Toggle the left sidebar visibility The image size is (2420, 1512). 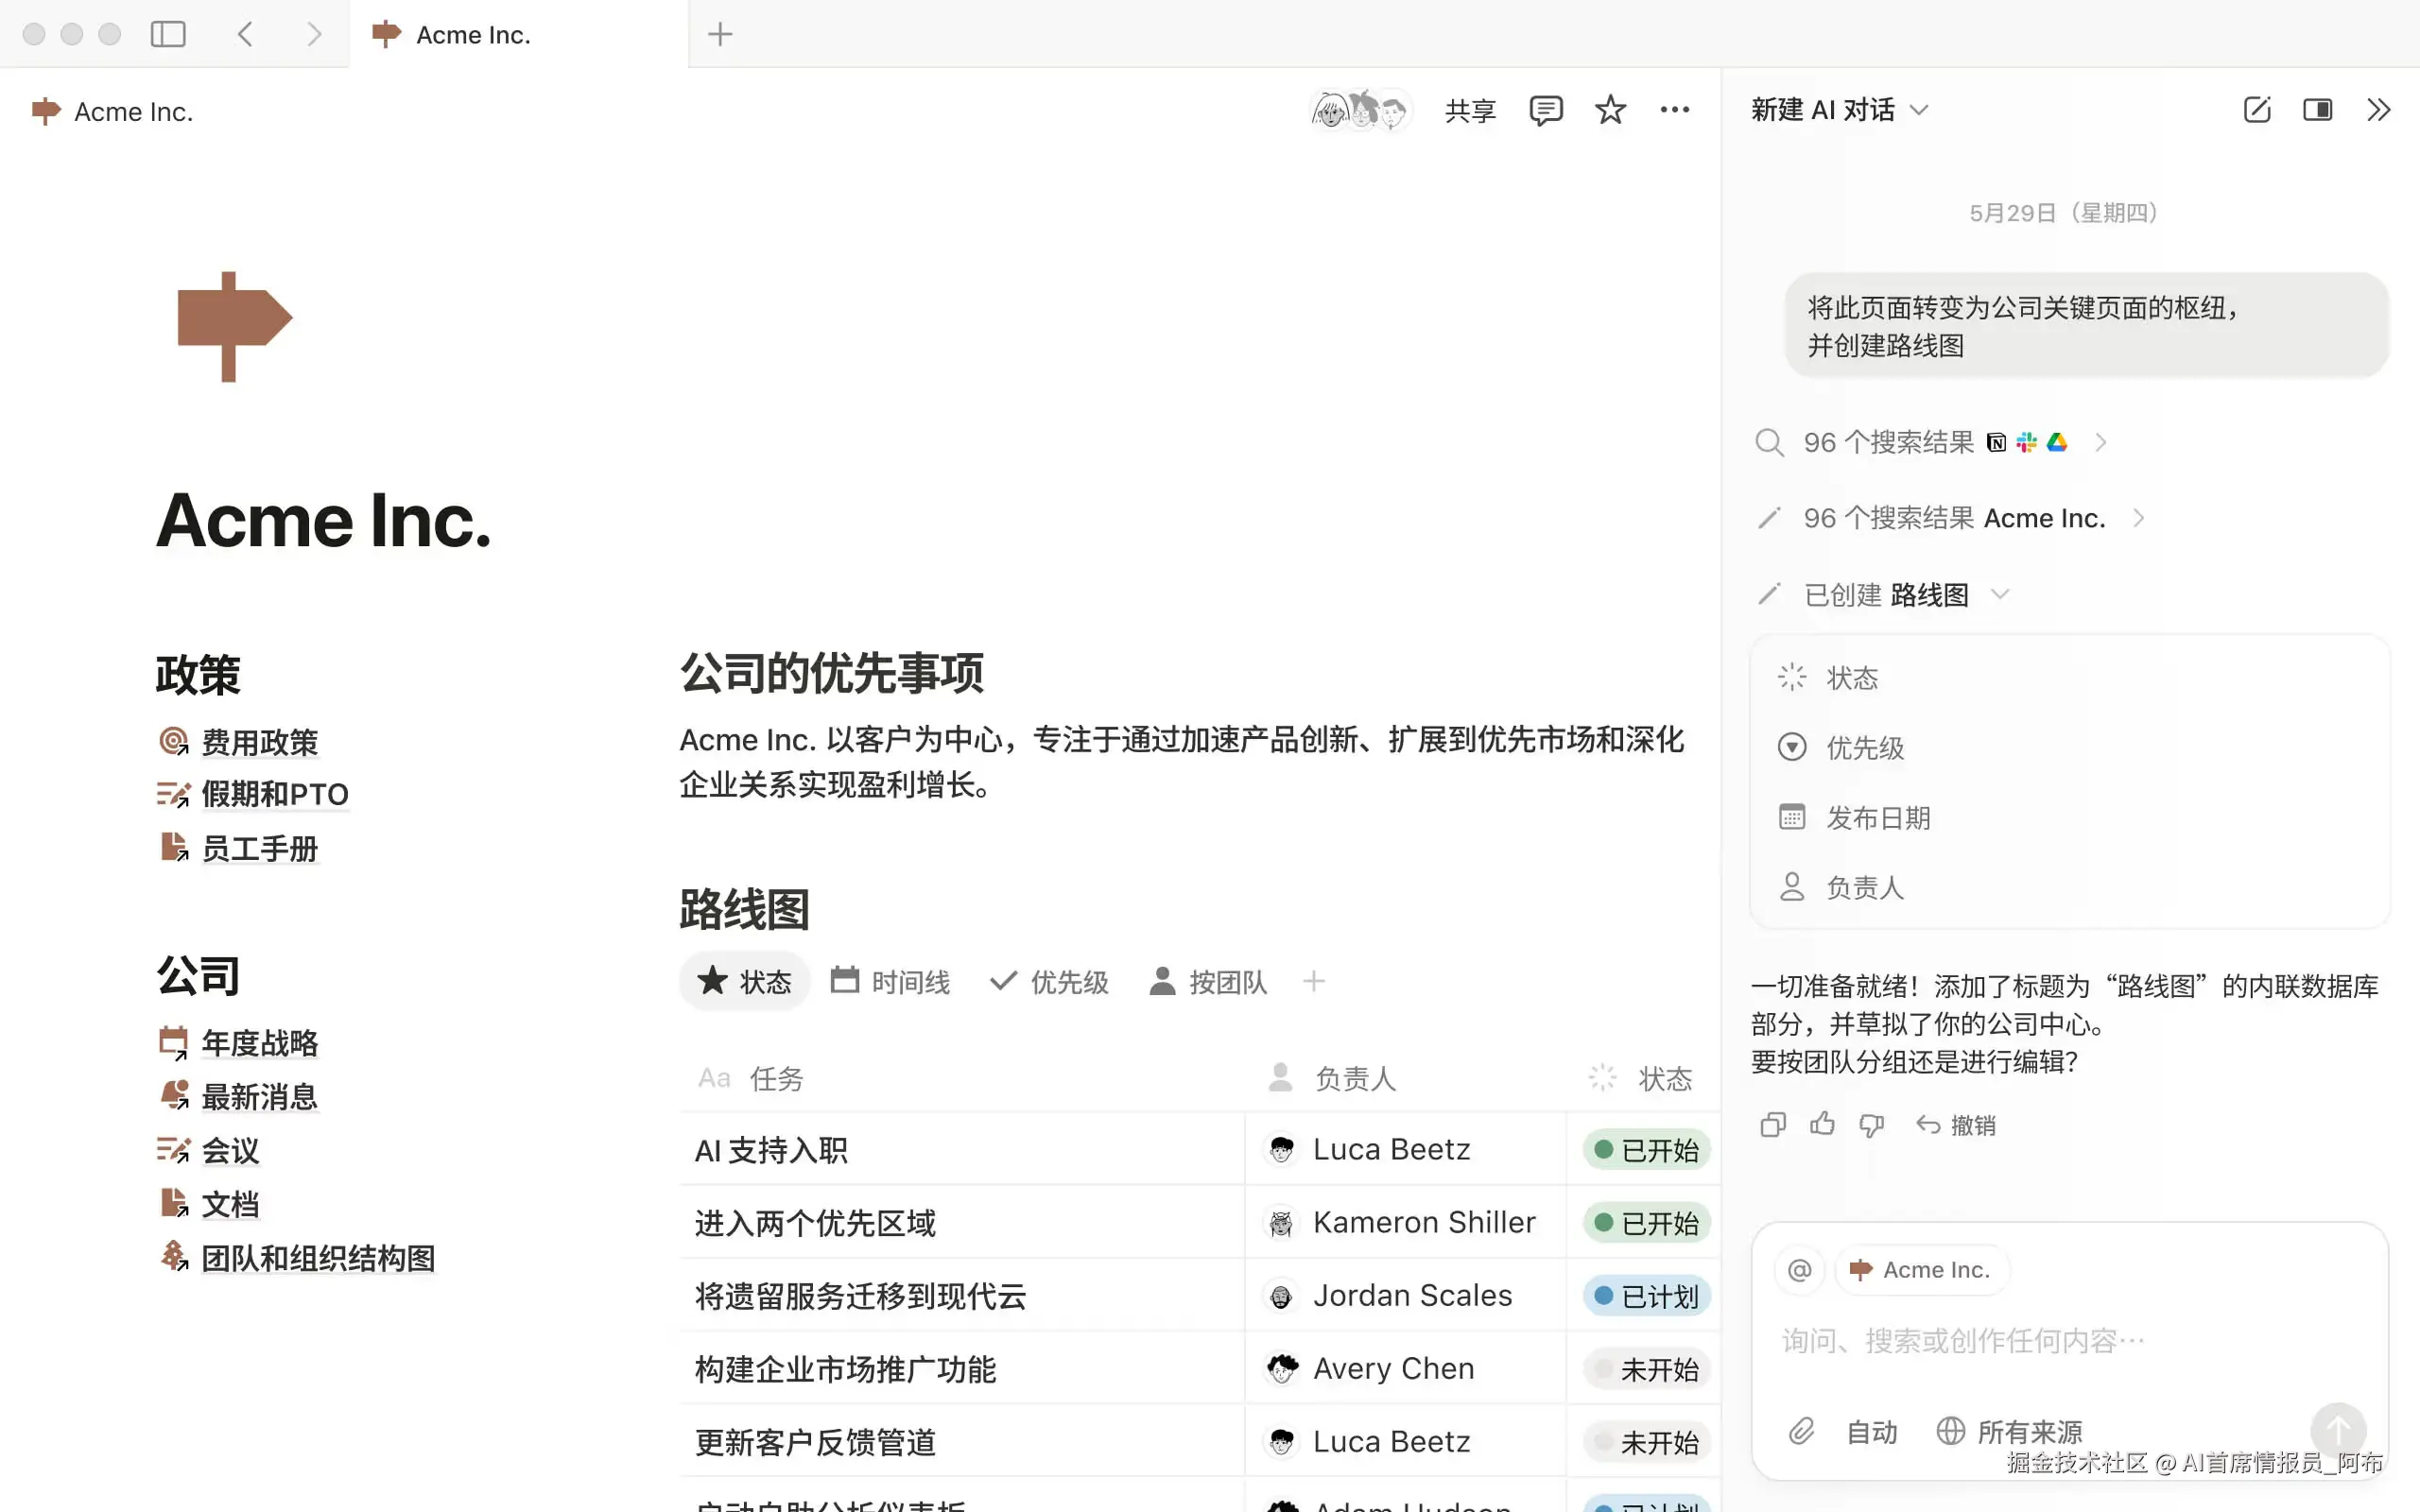point(168,34)
